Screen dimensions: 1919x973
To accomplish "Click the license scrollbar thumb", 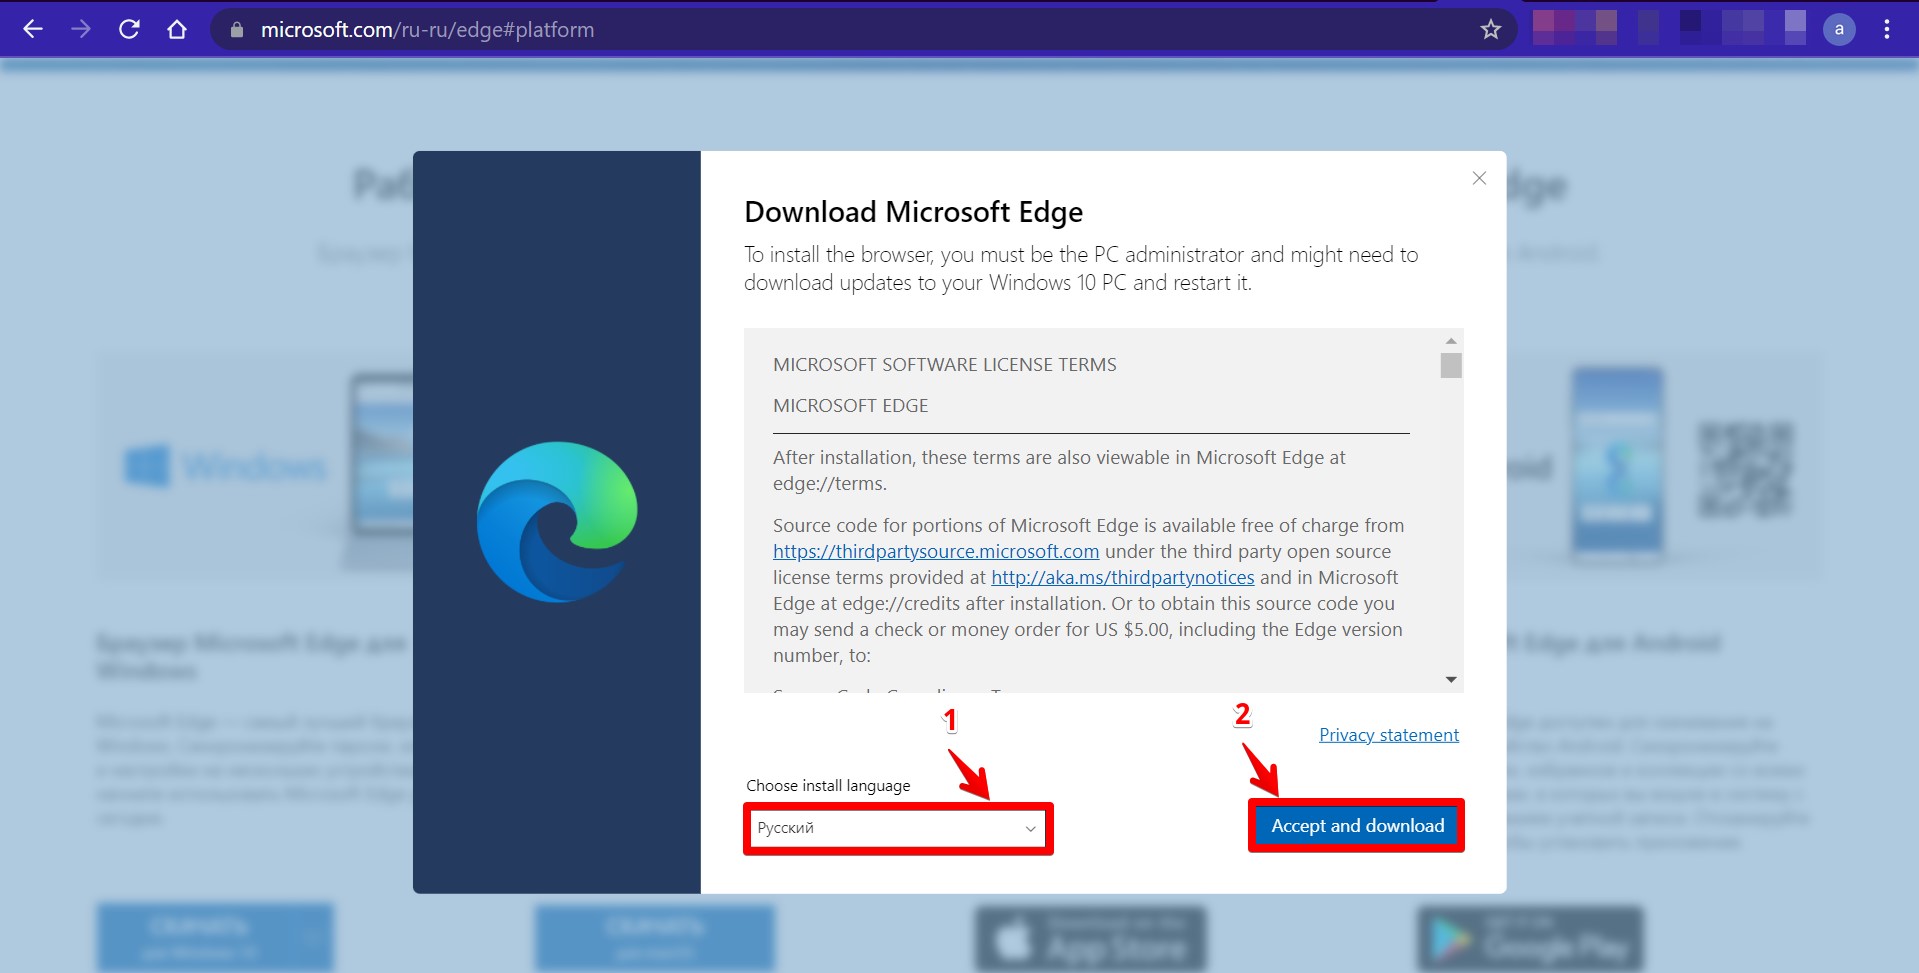I will click(1451, 365).
